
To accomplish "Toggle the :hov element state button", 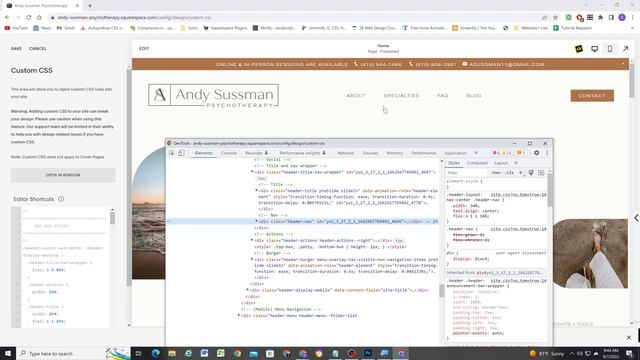I will (496, 173).
